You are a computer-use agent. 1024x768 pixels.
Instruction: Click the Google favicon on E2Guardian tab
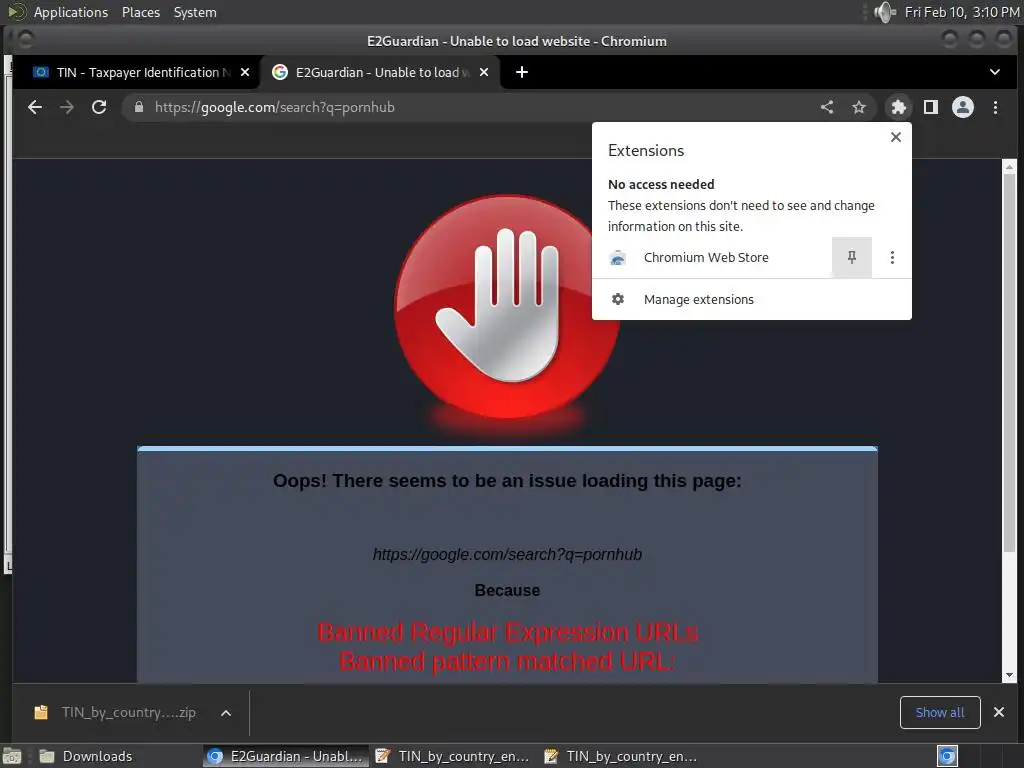[280, 72]
